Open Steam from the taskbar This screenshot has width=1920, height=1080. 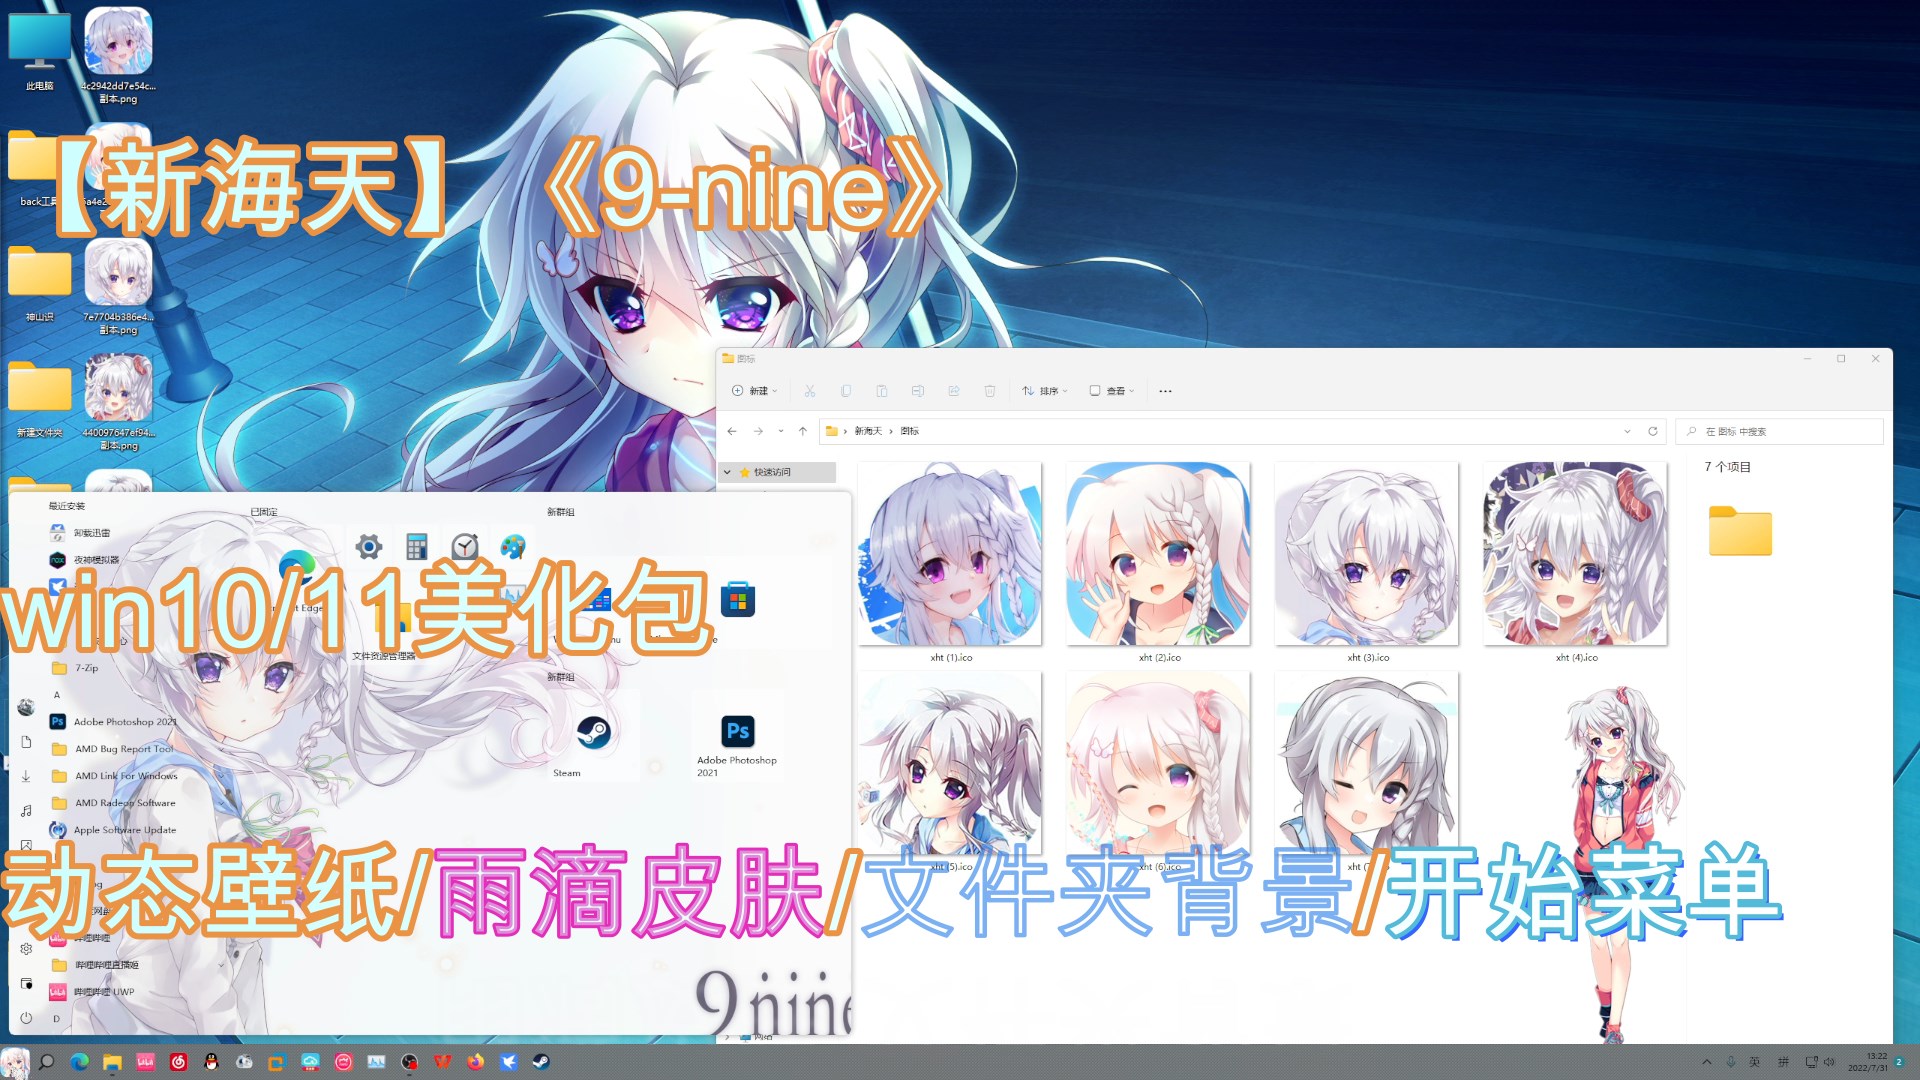point(541,1062)
